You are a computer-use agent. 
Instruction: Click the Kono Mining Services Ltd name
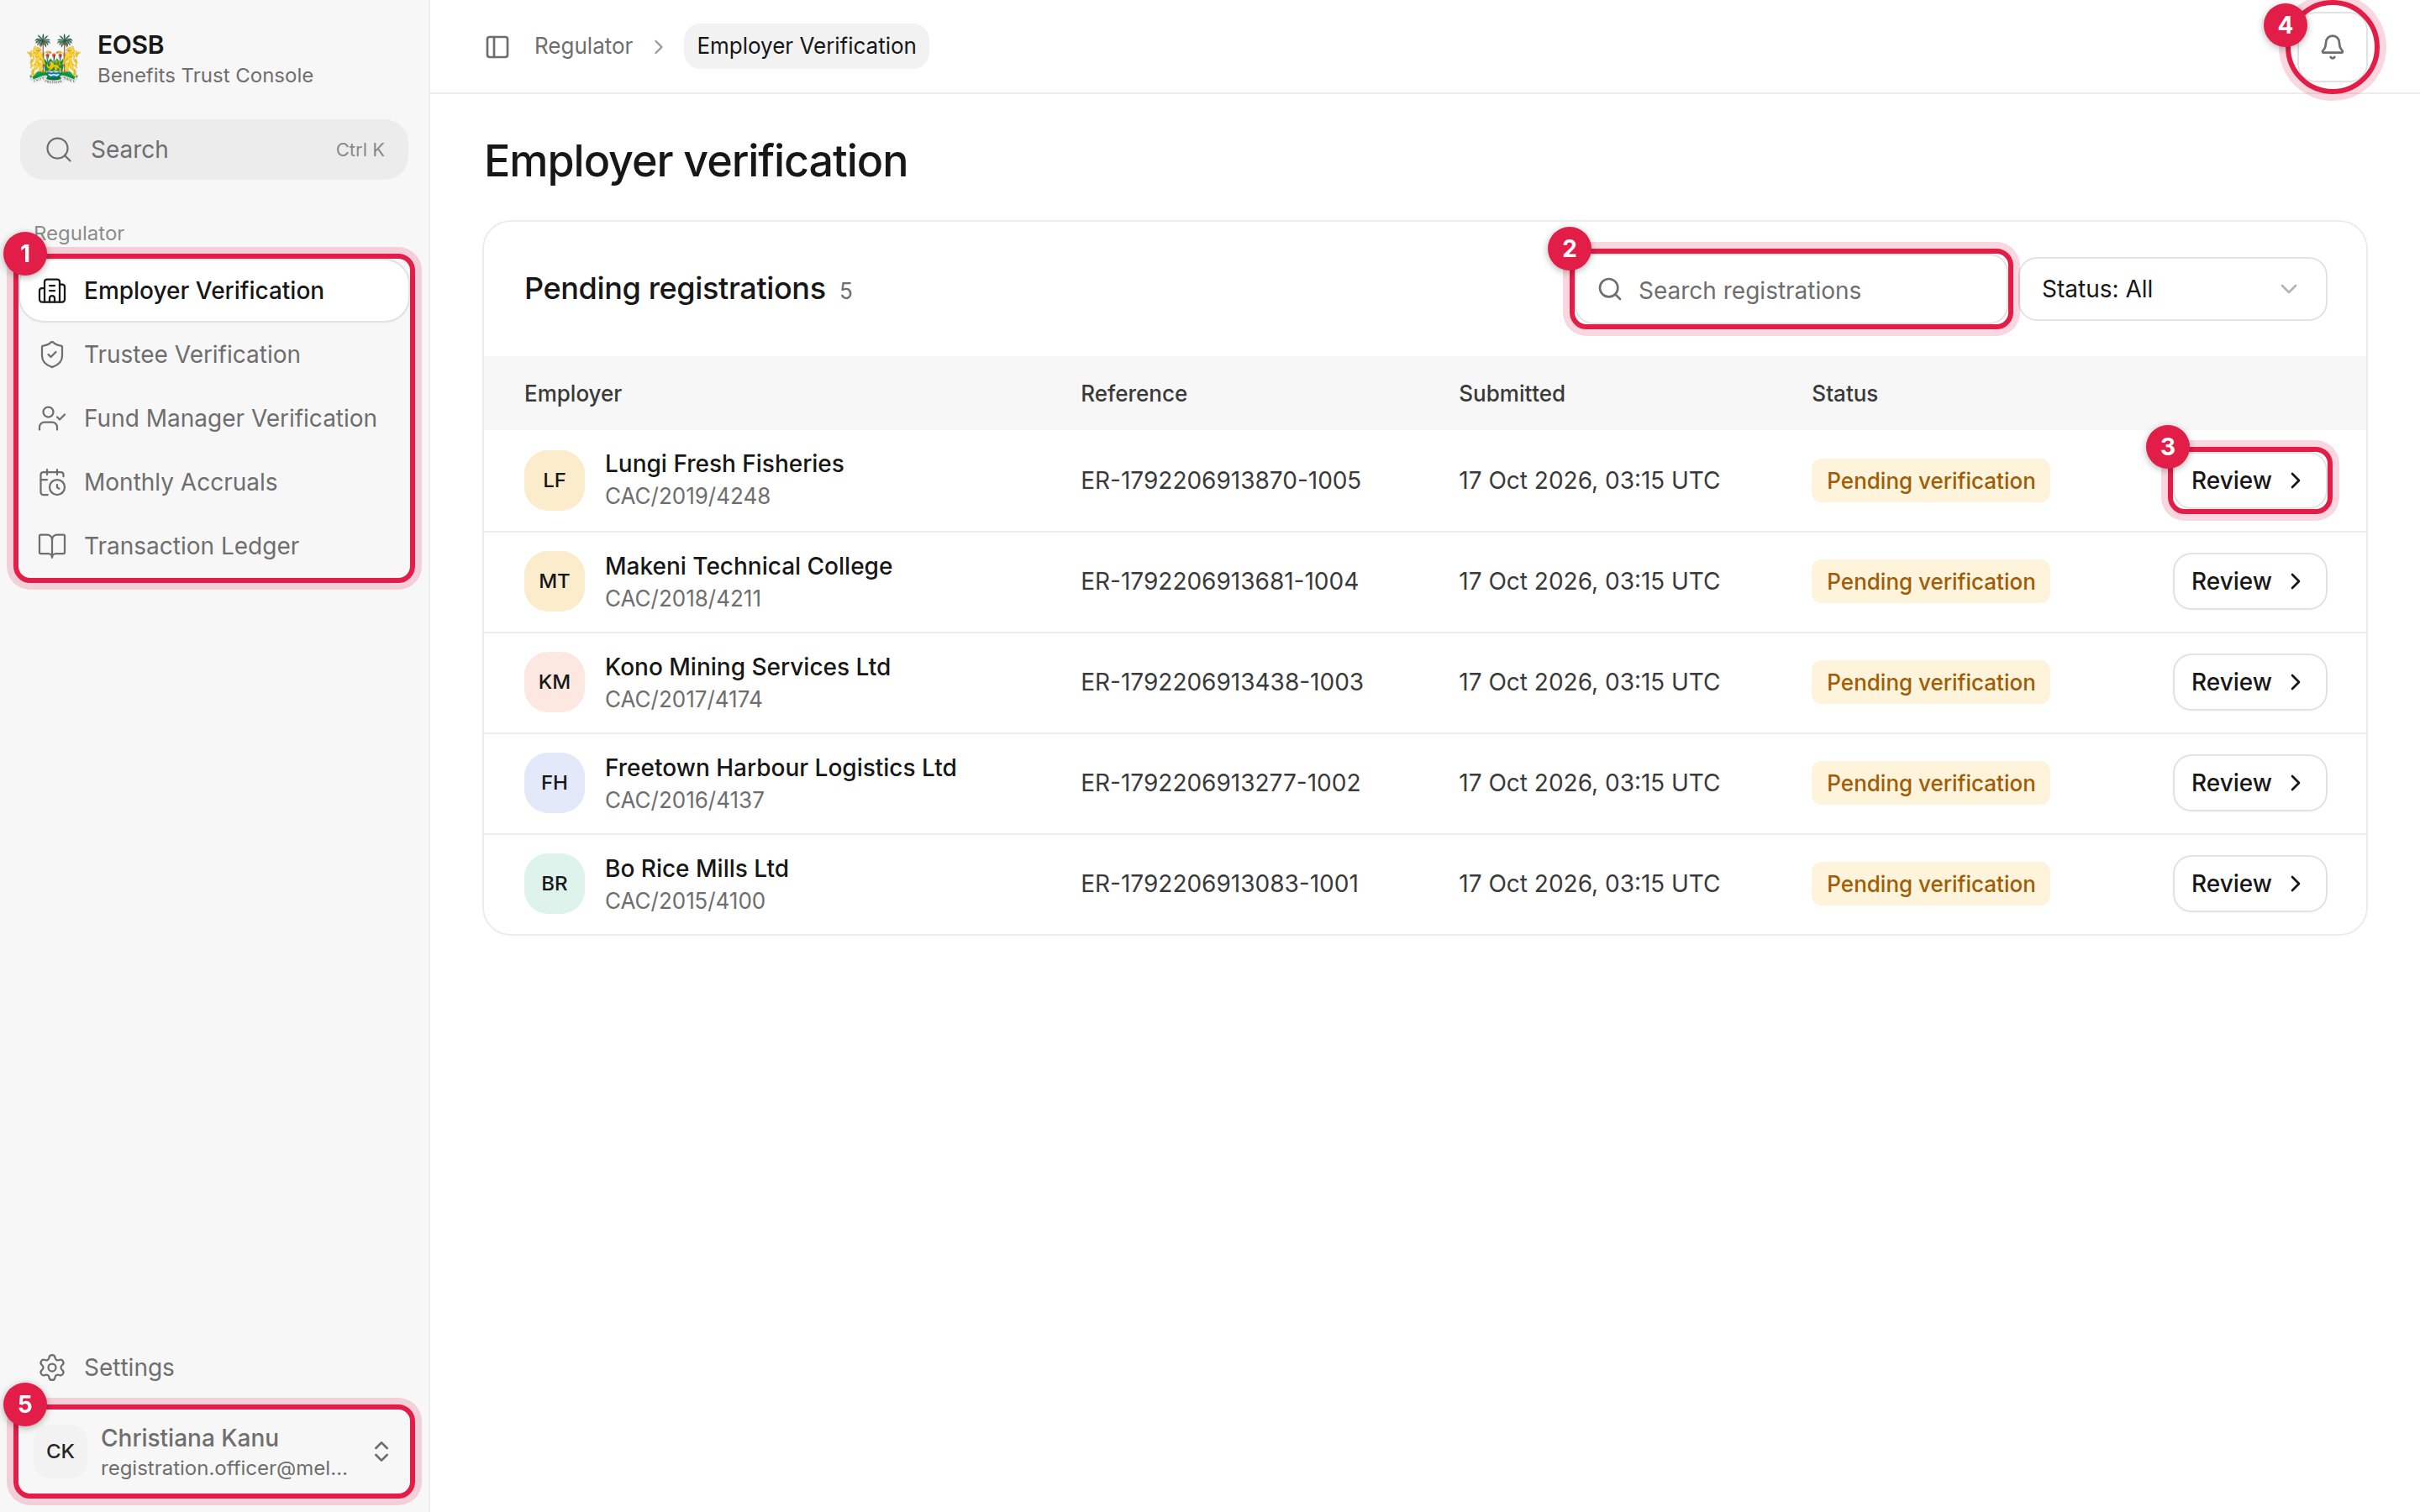pyautogui.click(x=747, y=667)
